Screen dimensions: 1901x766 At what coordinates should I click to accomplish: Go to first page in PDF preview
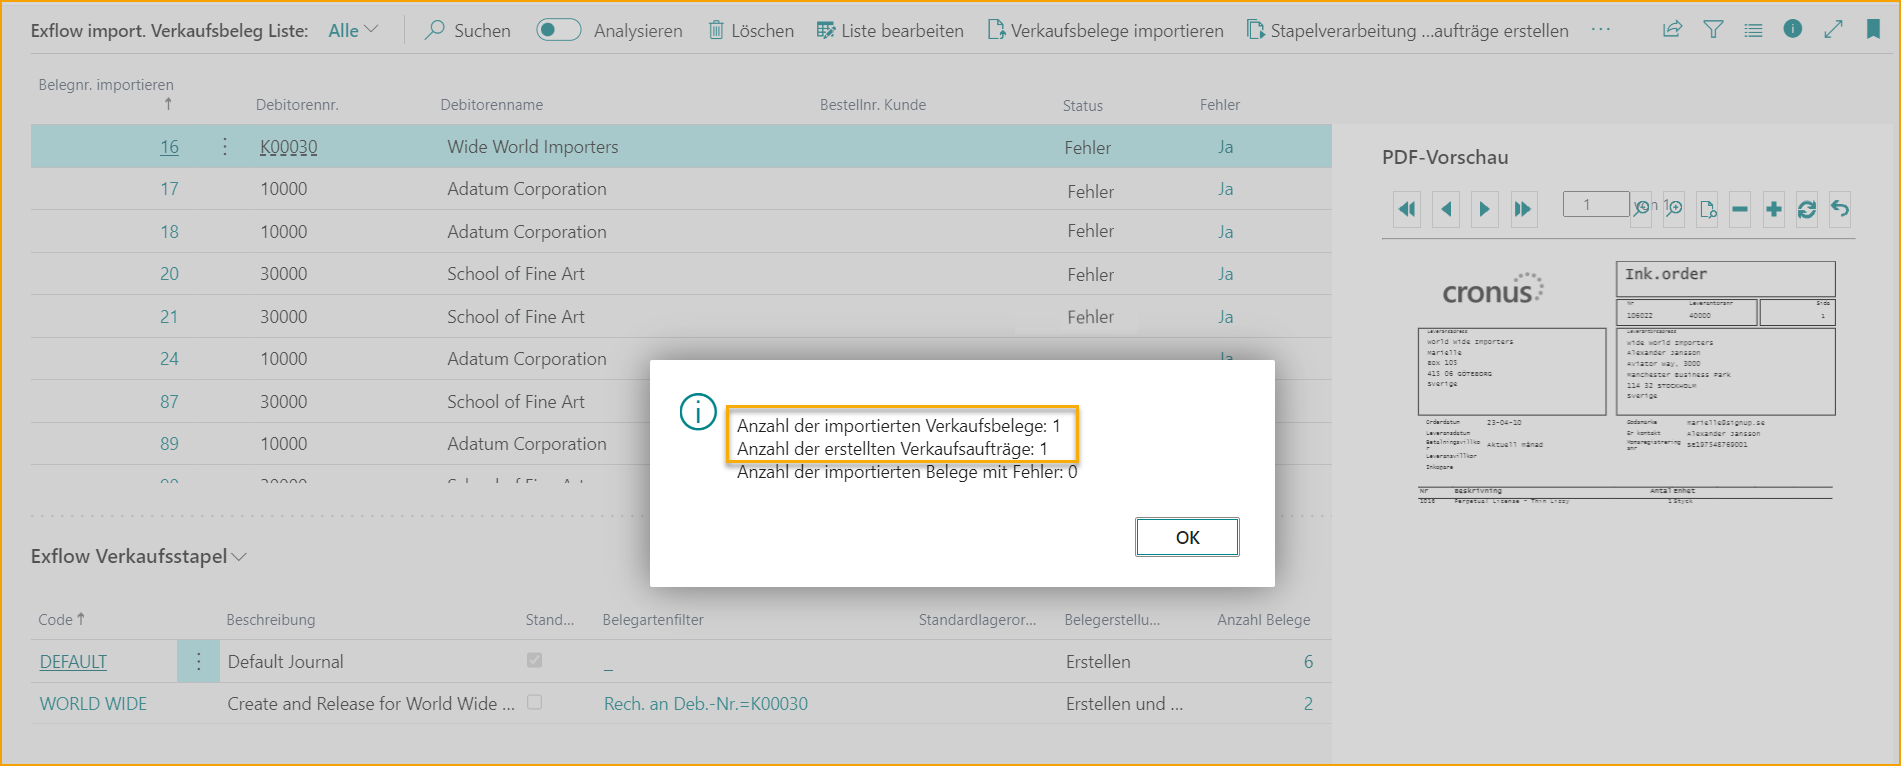[x=1407, y=209]
